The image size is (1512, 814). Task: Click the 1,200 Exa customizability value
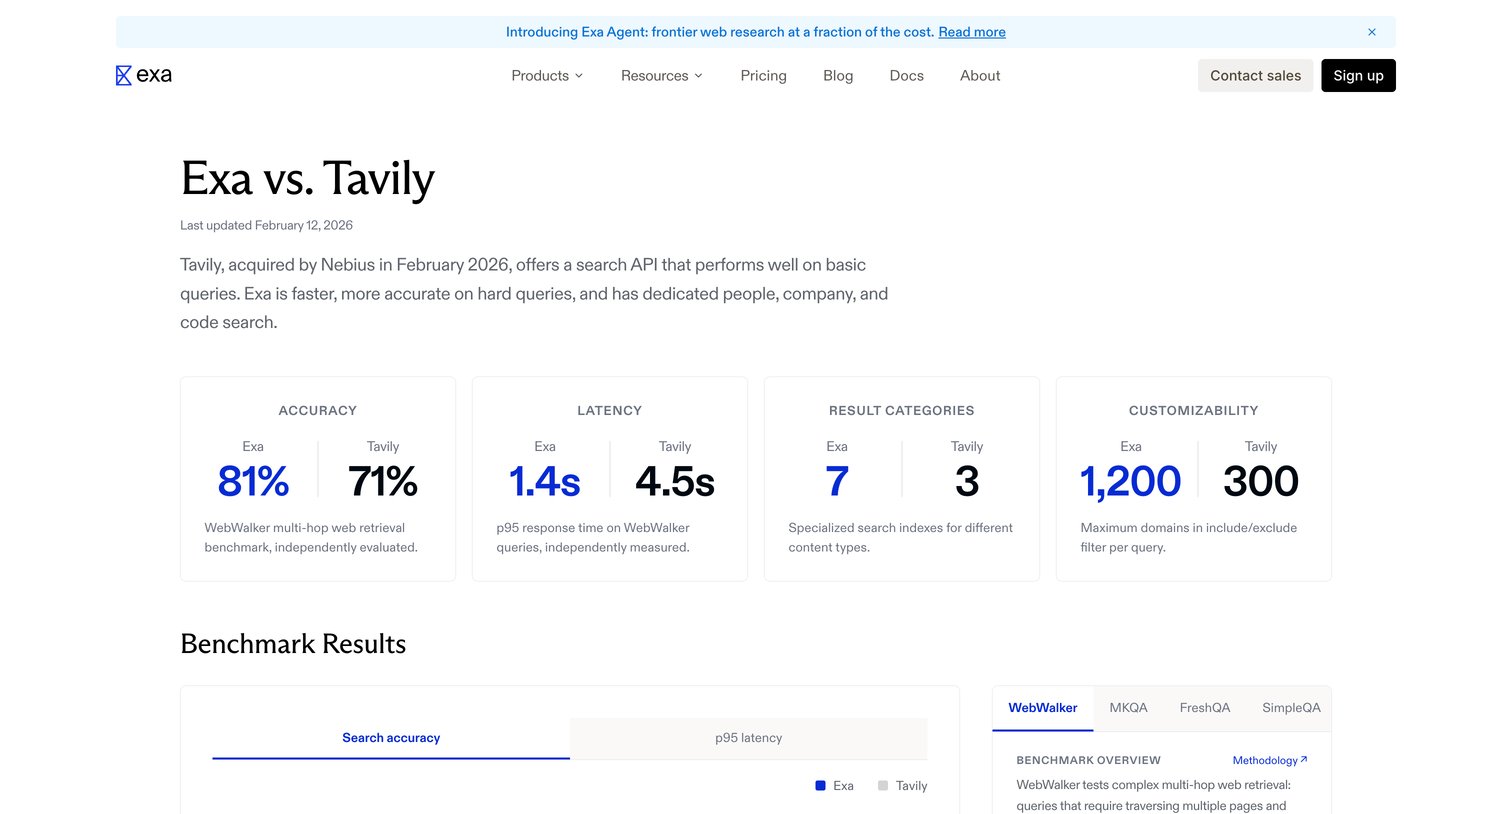tap(1131, 482)
